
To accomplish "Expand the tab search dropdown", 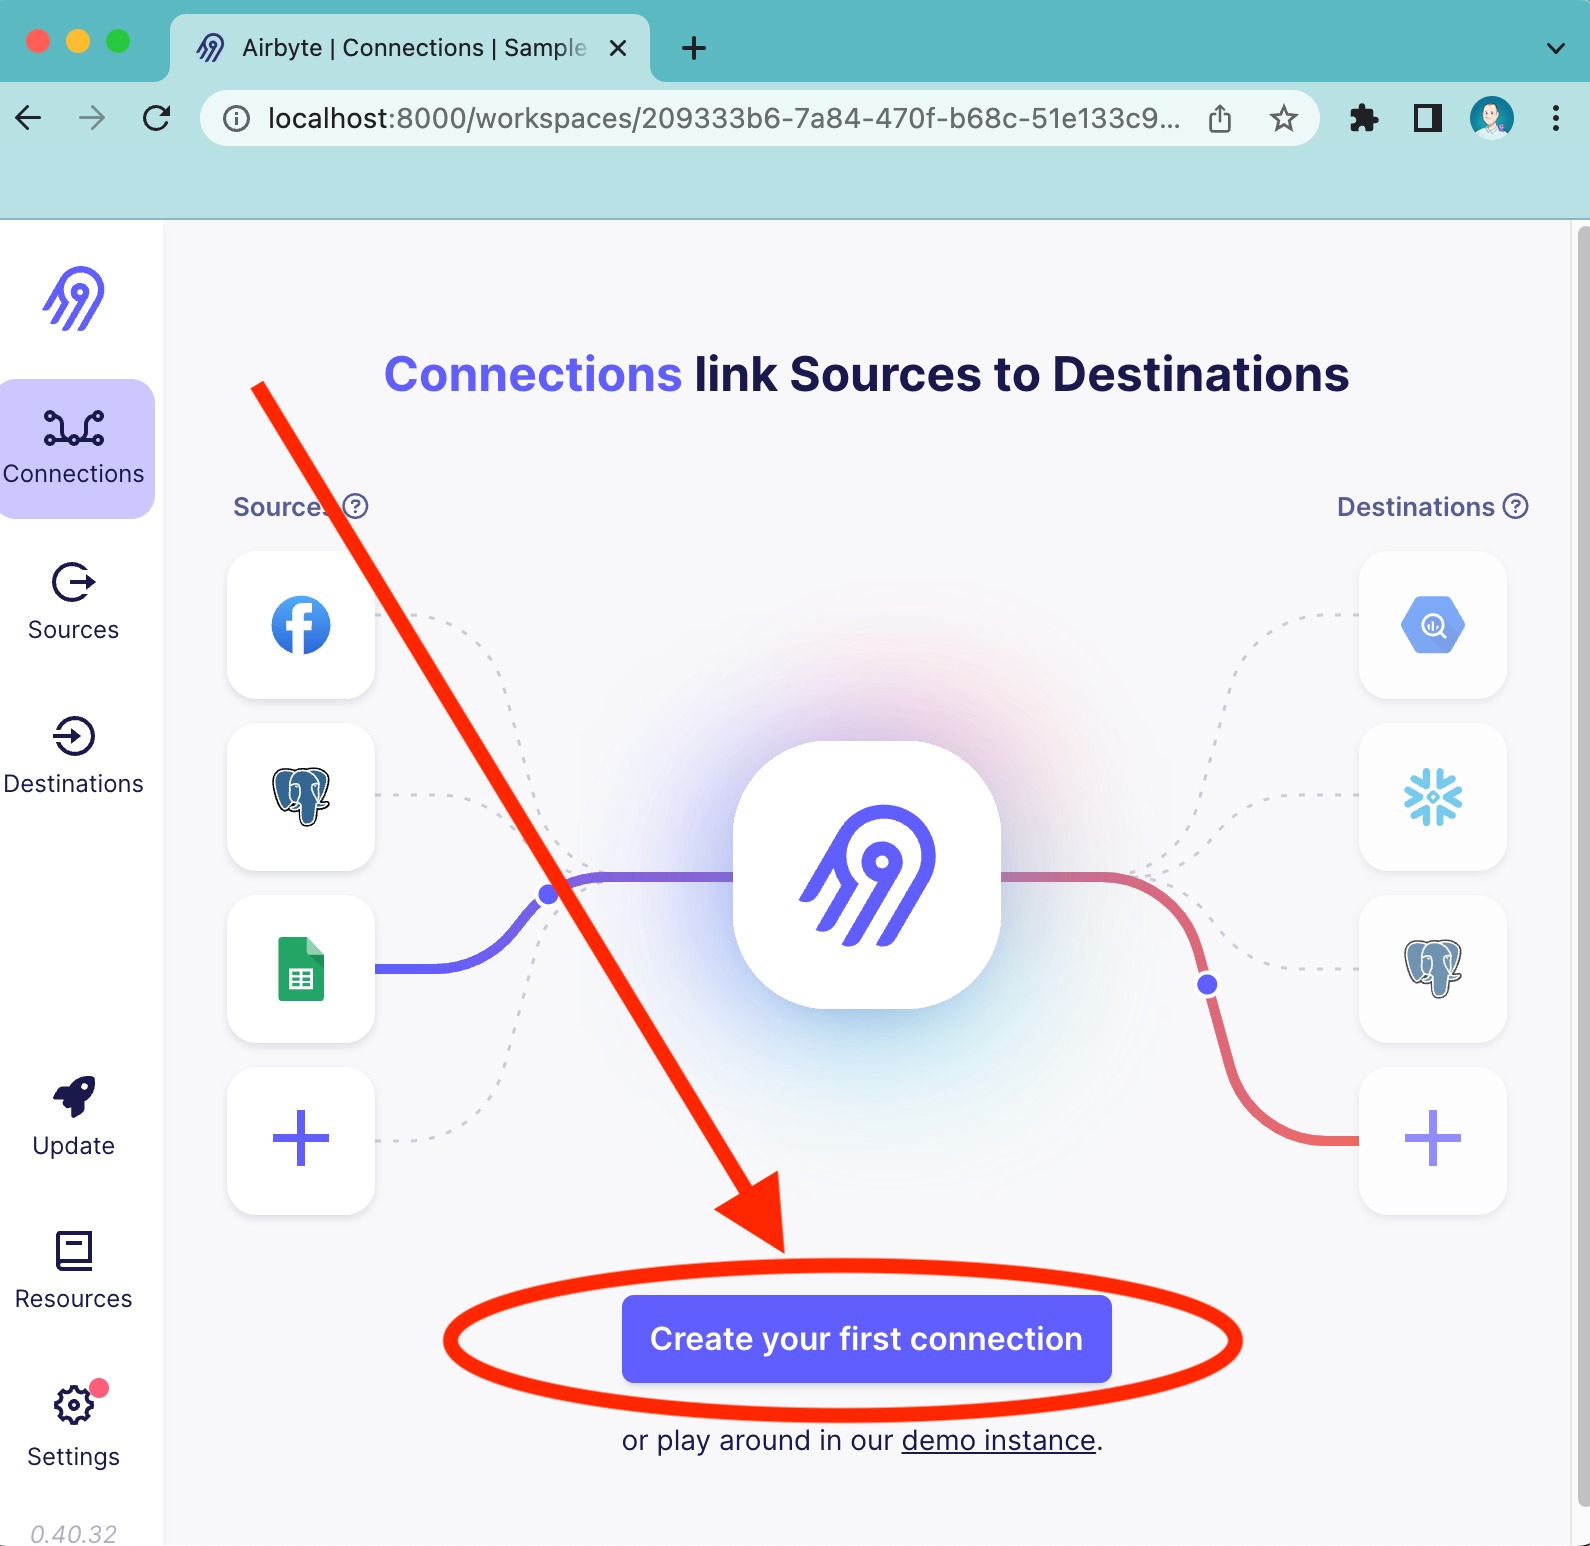I will point(1556,48).
